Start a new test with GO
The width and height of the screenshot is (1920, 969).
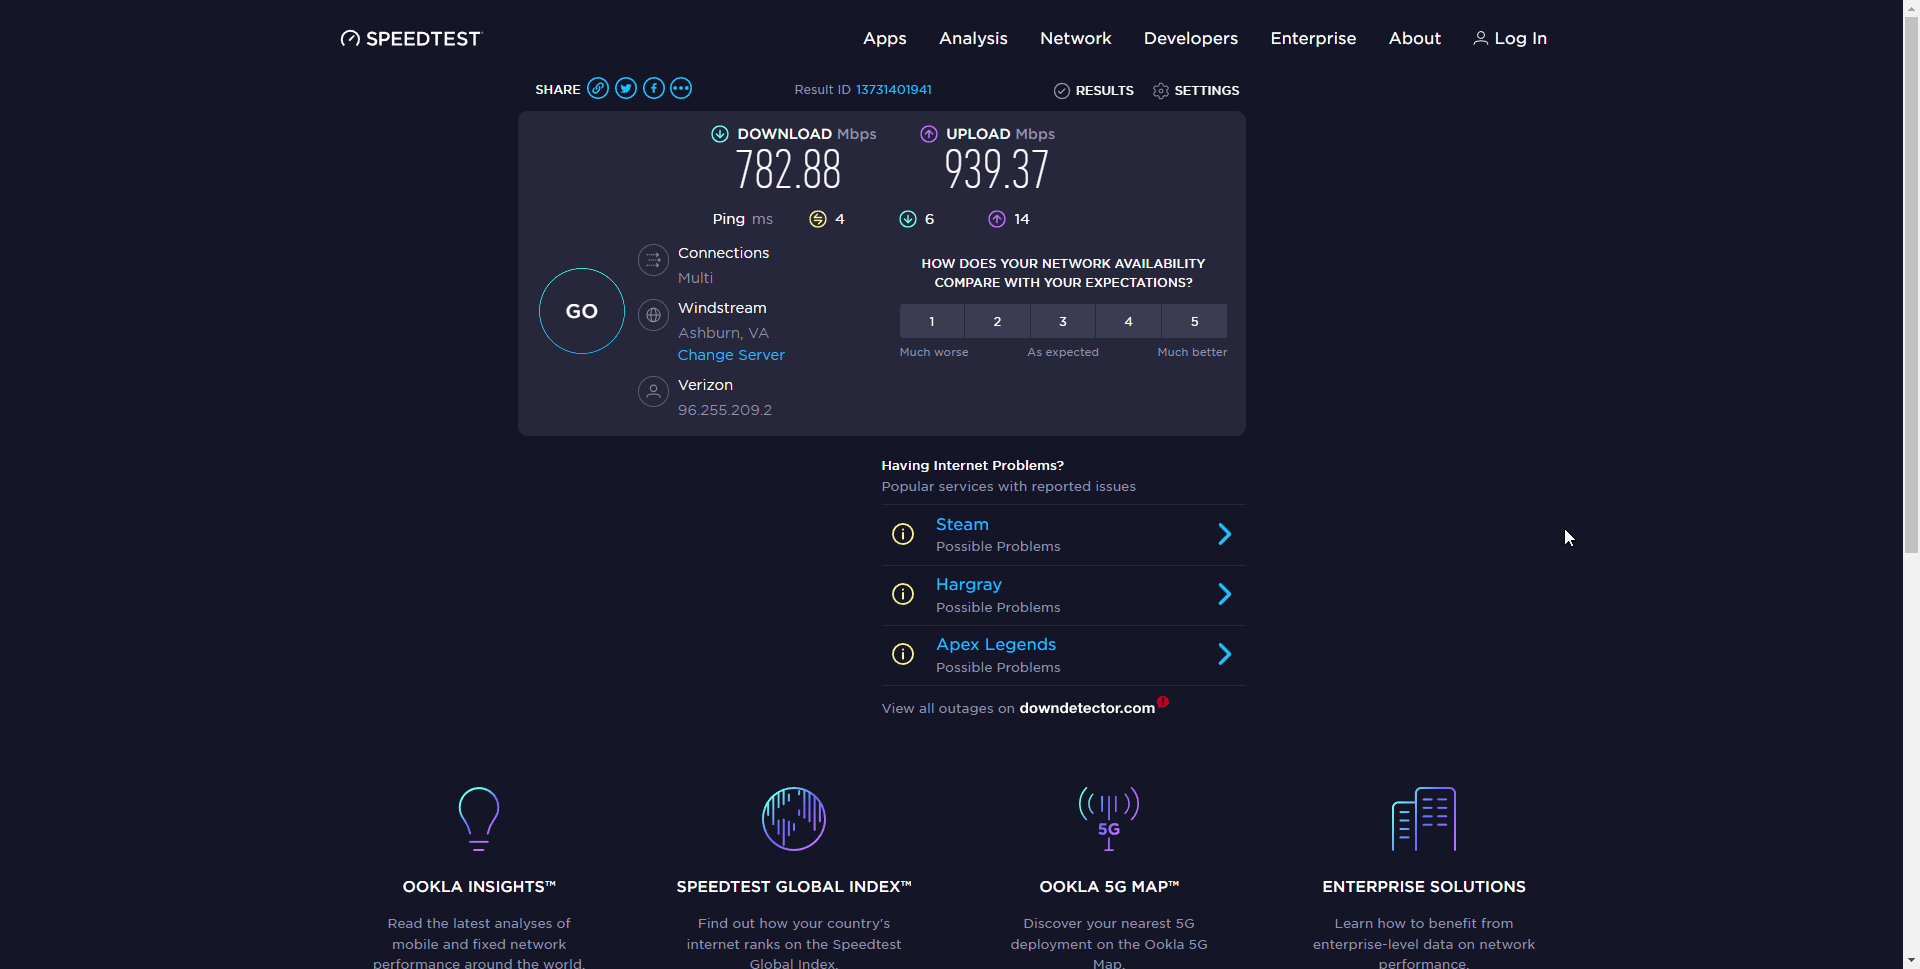coord(582,311)
